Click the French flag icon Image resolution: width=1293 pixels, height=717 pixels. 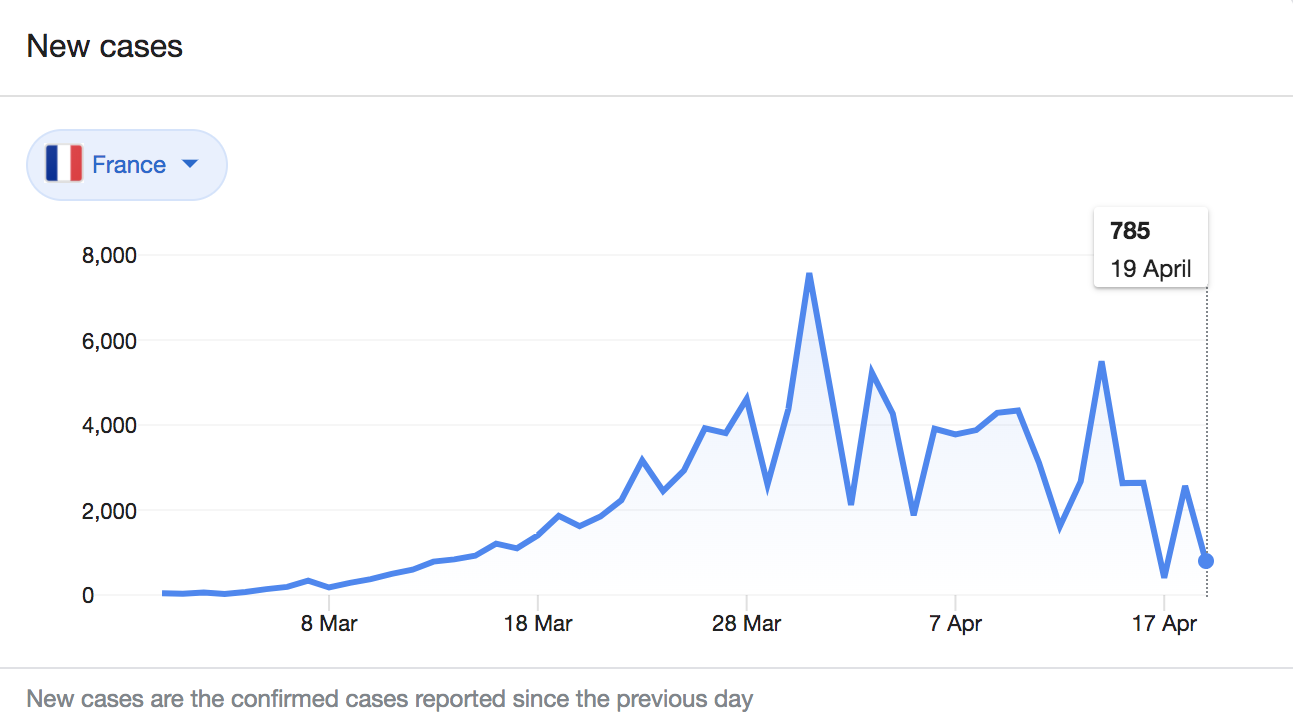pyautogui.click(x=64, y=164)
